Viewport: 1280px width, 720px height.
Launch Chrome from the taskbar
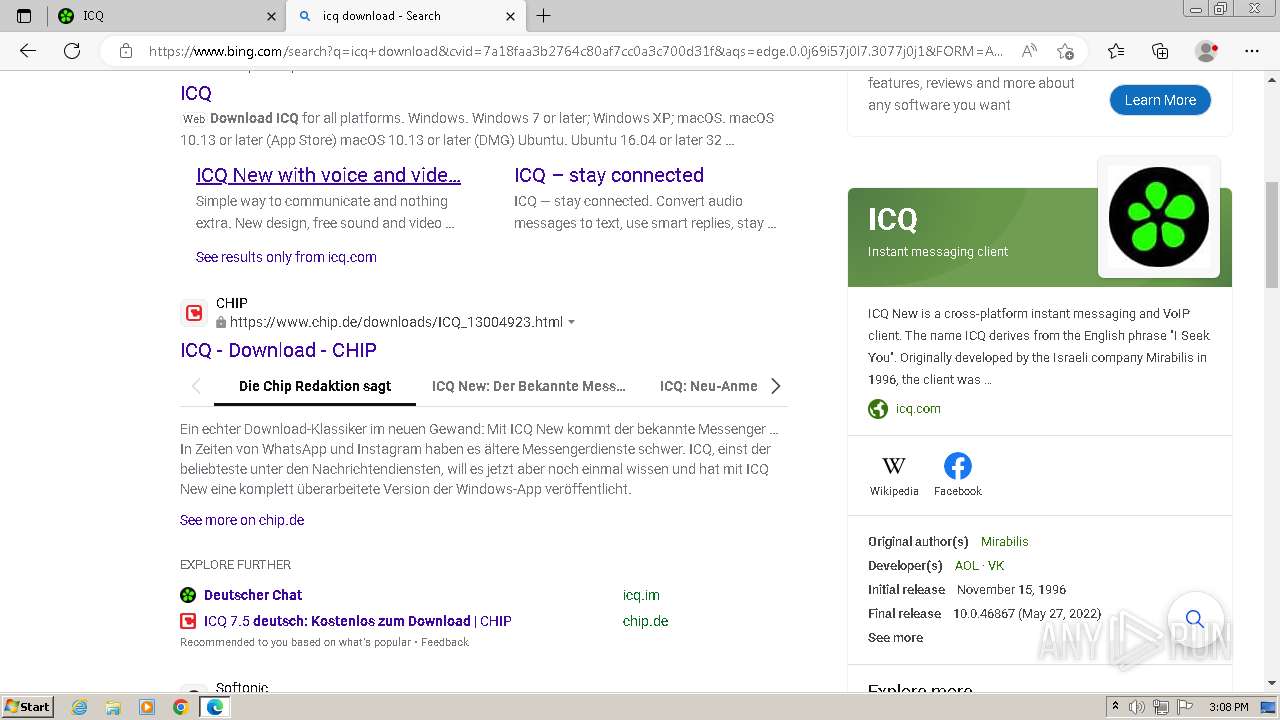pos(180,707)
